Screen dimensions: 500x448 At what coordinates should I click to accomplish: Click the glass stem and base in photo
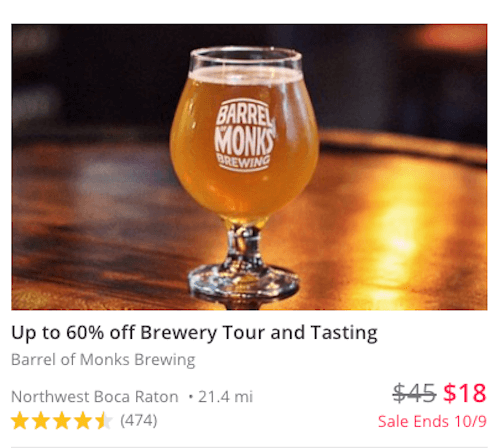244,263
